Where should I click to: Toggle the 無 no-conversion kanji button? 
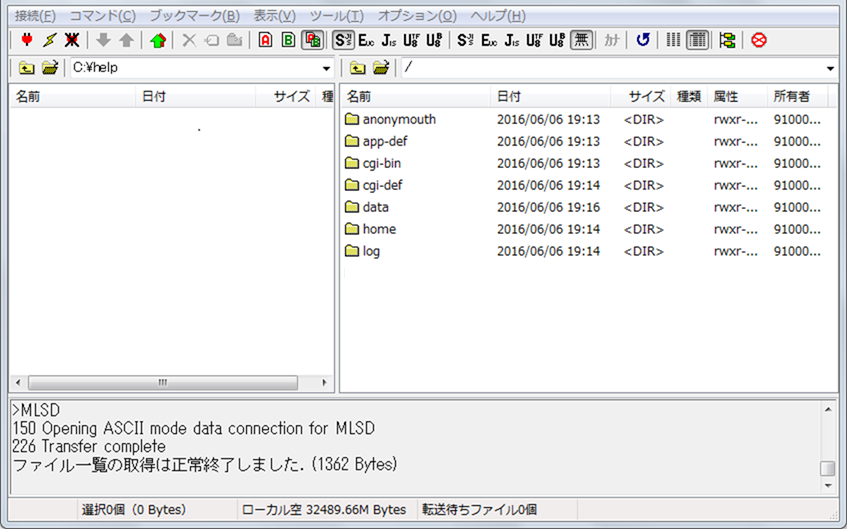[x=581, y=40]
